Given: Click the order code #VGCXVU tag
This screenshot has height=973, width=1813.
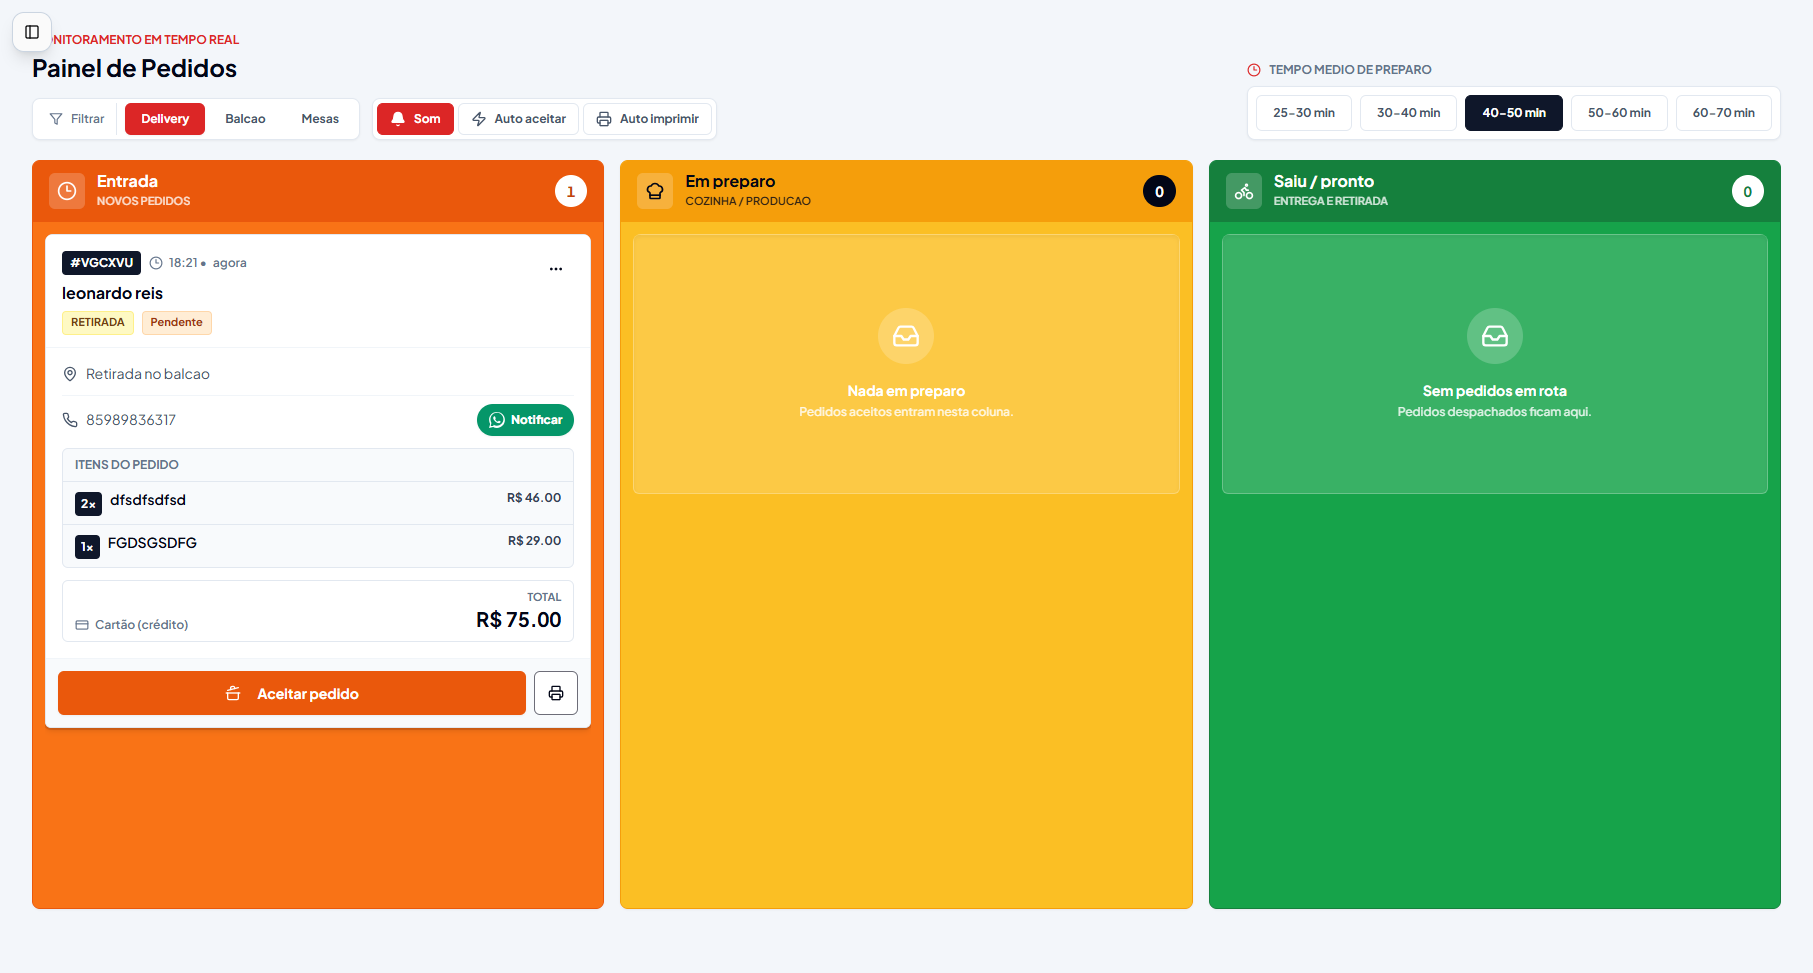Looking at the screenshot, I should click(102, 263).
